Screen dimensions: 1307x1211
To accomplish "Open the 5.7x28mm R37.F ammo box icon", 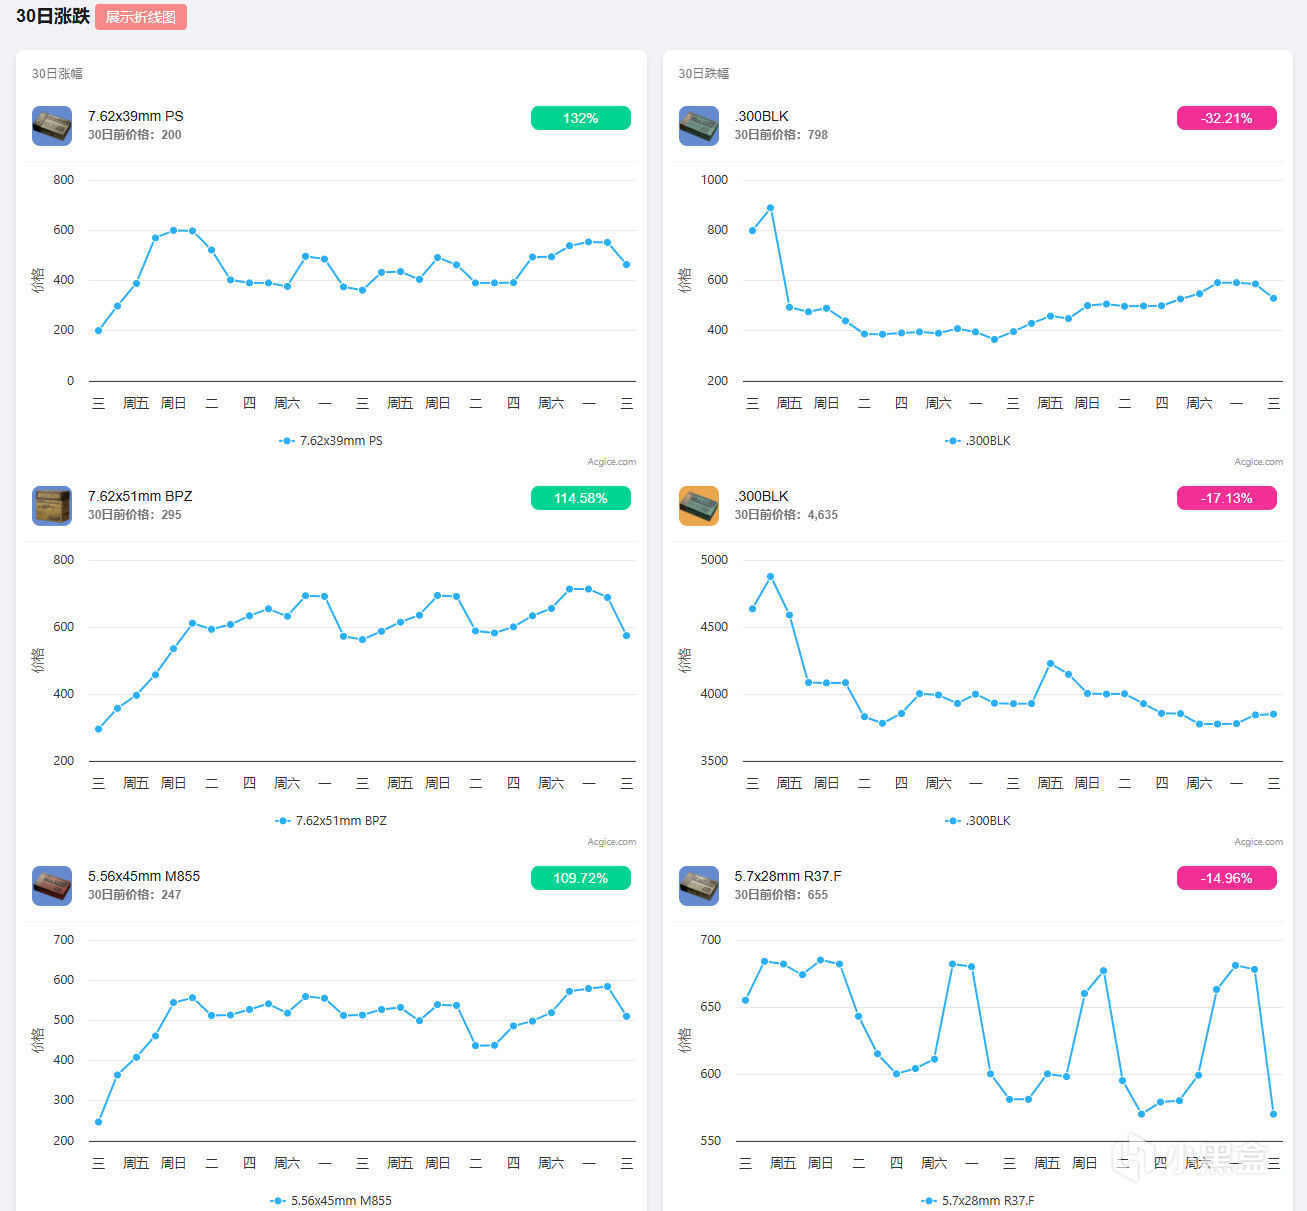I will pyautogui.click(x=699, y=886).
